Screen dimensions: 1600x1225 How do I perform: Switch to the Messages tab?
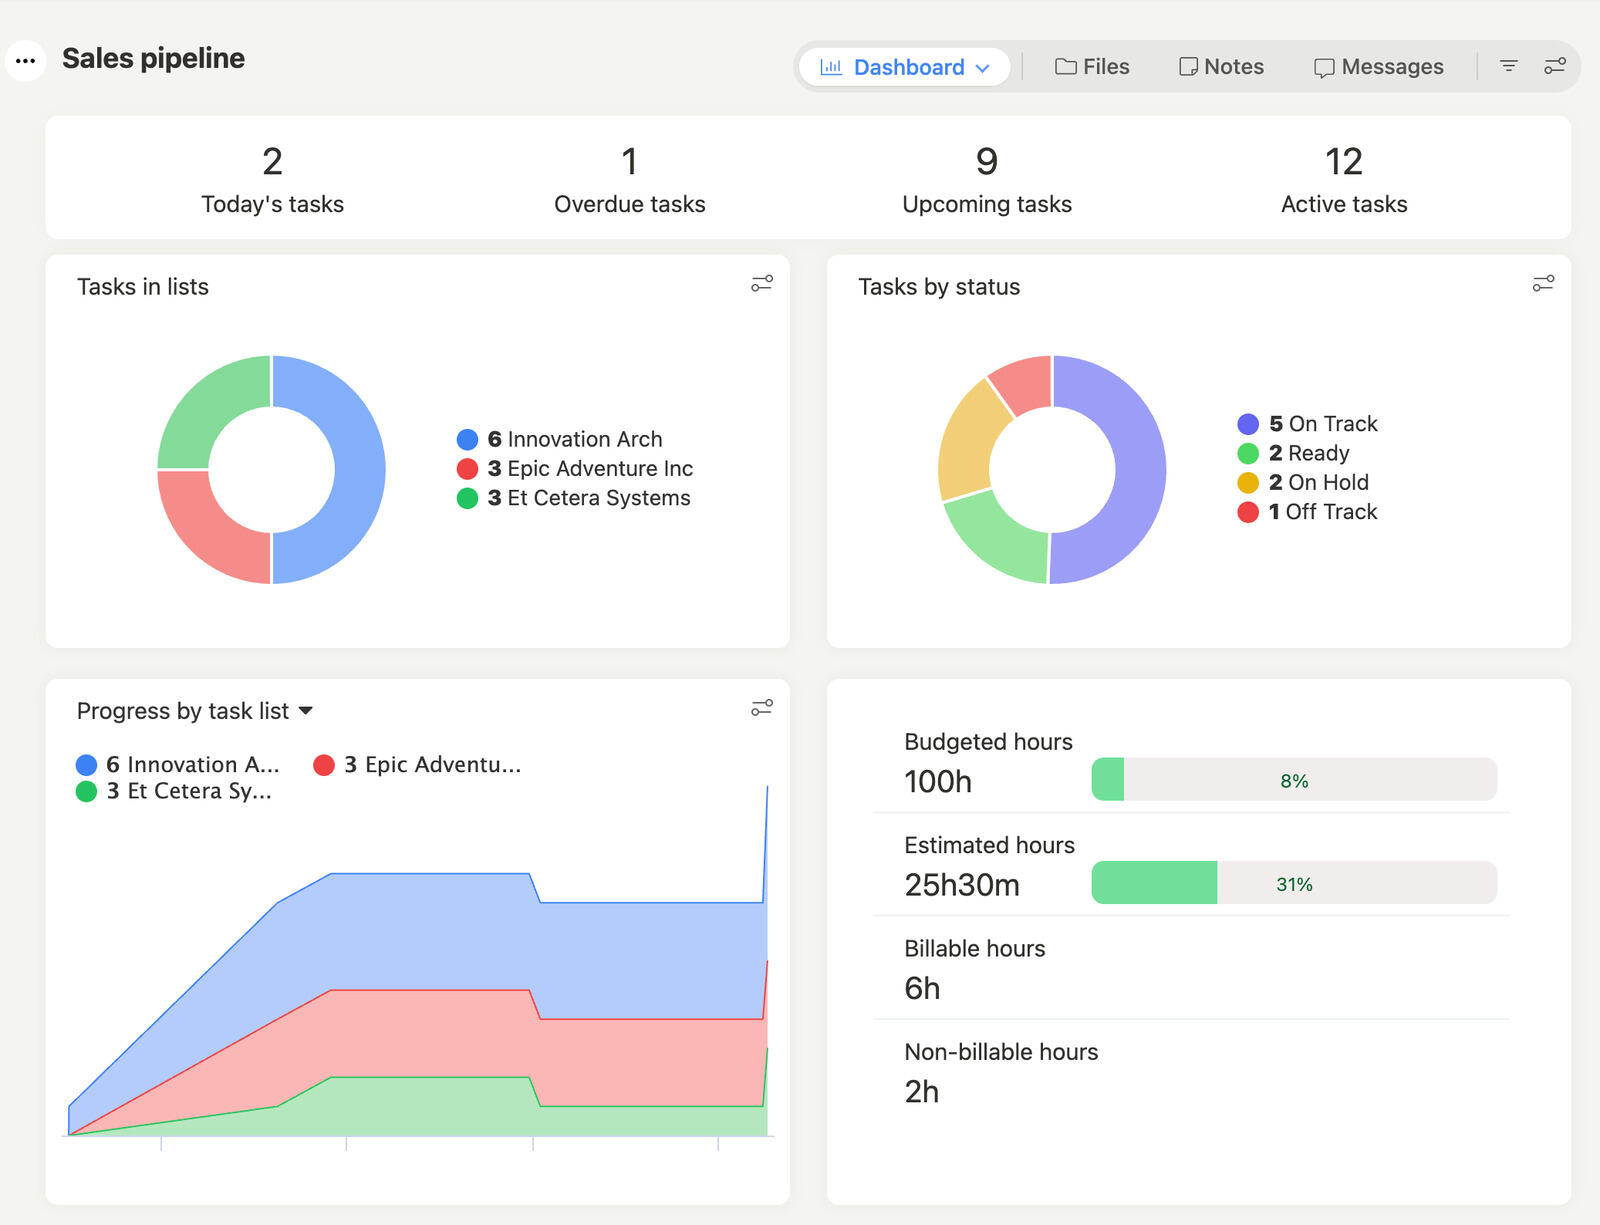pyautogui.click(x=1378, y=67)
